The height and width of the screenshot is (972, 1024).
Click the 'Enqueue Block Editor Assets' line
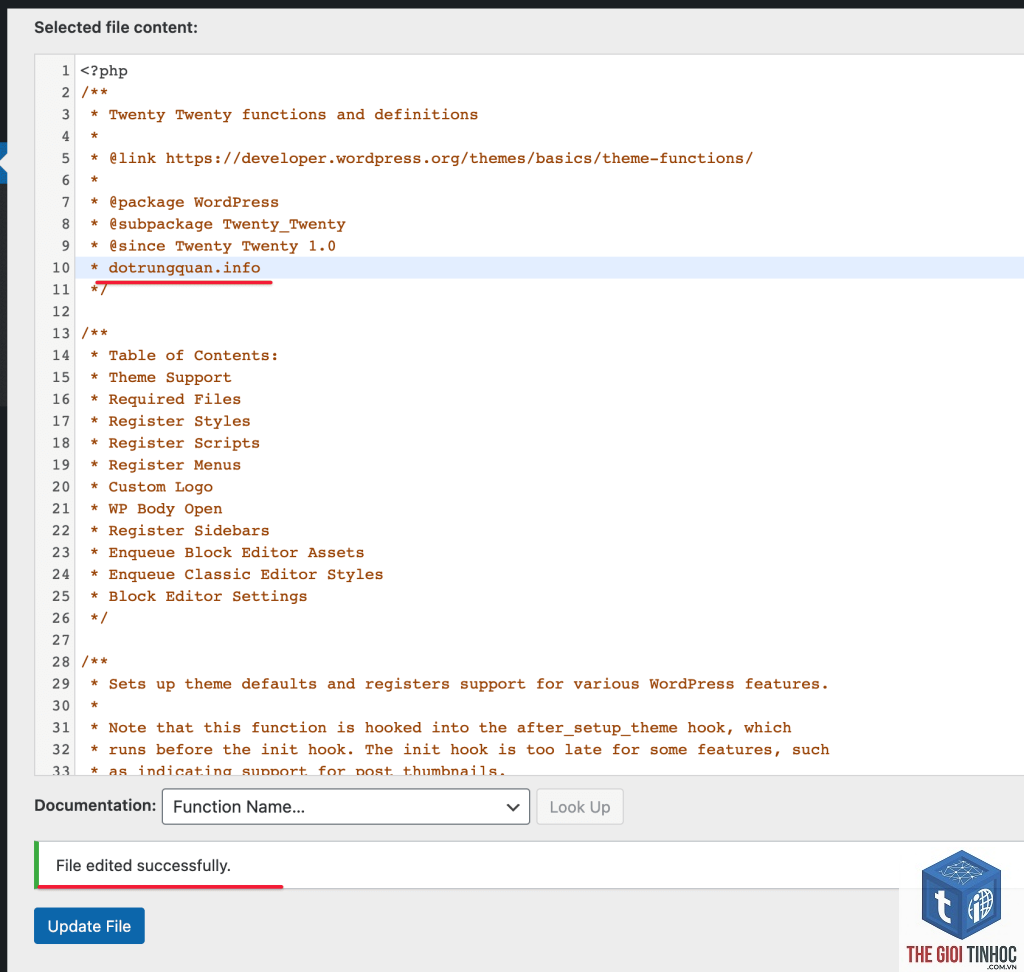tap(236, 553)
